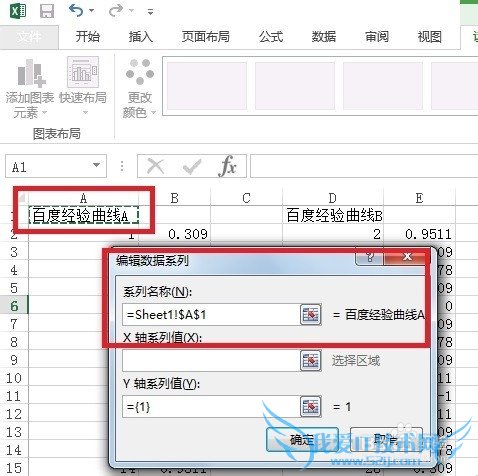
Task: Switch to the 数据 ribbon tab
Action: point(324,36)
